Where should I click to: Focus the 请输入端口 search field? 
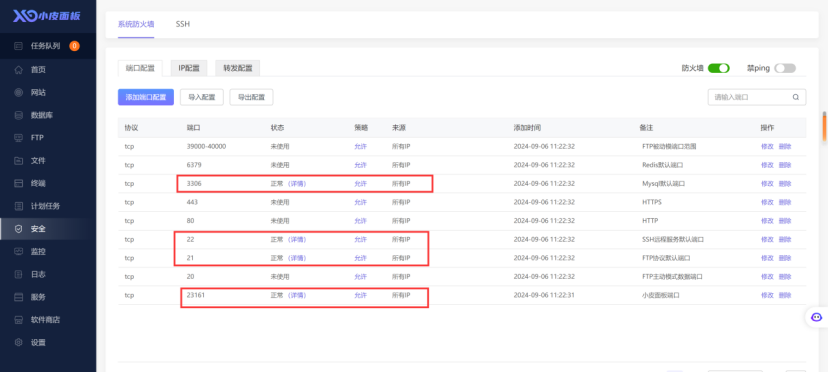click(757, 97)
